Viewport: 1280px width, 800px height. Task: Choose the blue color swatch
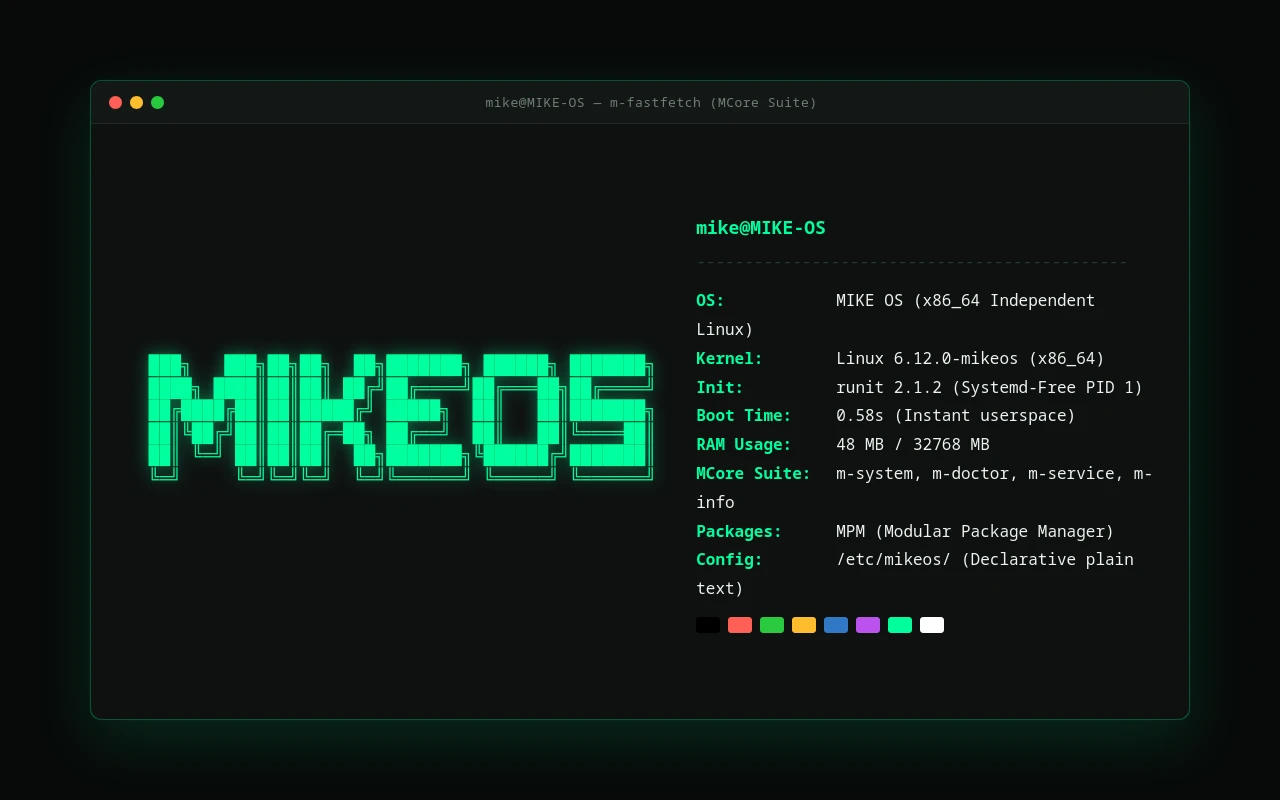tap(836, 625)
